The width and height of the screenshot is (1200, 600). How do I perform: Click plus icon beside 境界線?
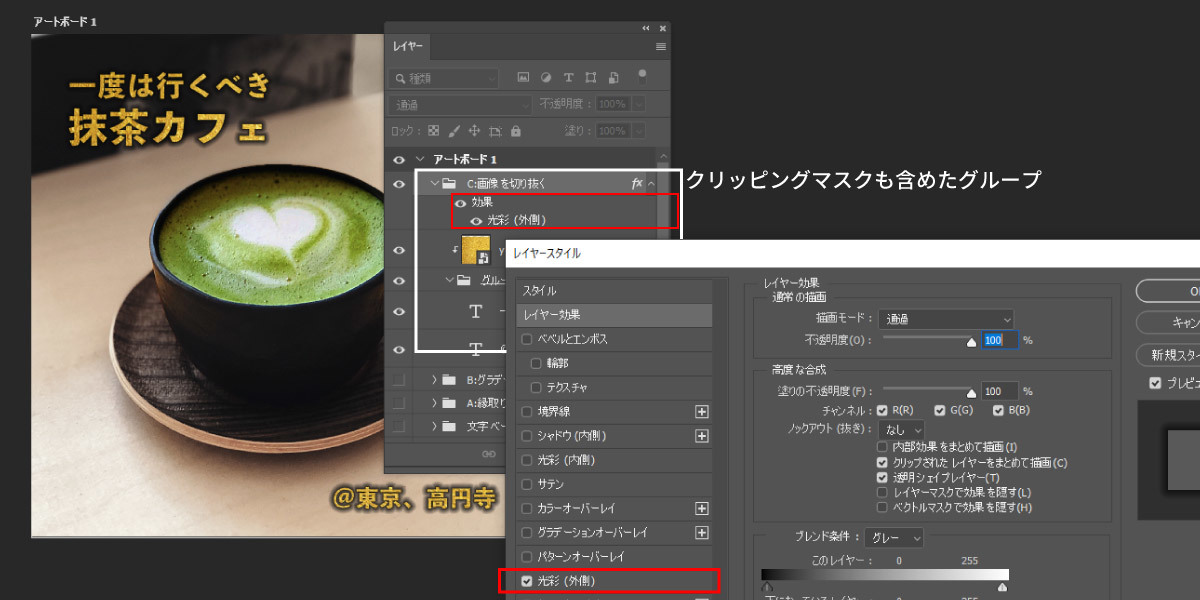[702, 412]
